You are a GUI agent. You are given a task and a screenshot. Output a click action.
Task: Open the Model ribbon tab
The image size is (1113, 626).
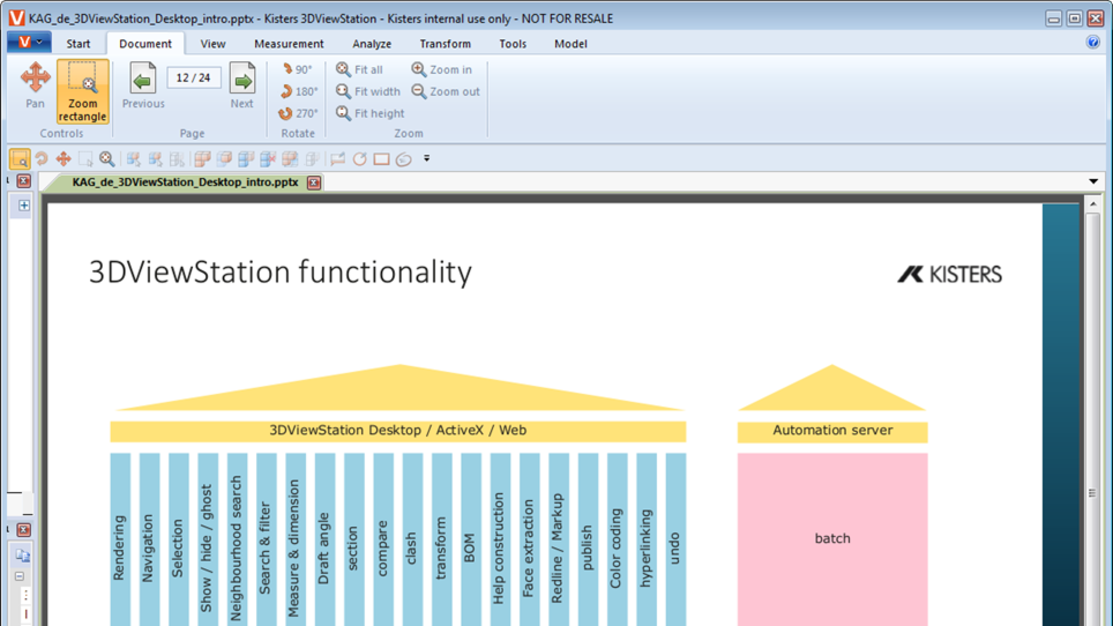click(571, 43)
